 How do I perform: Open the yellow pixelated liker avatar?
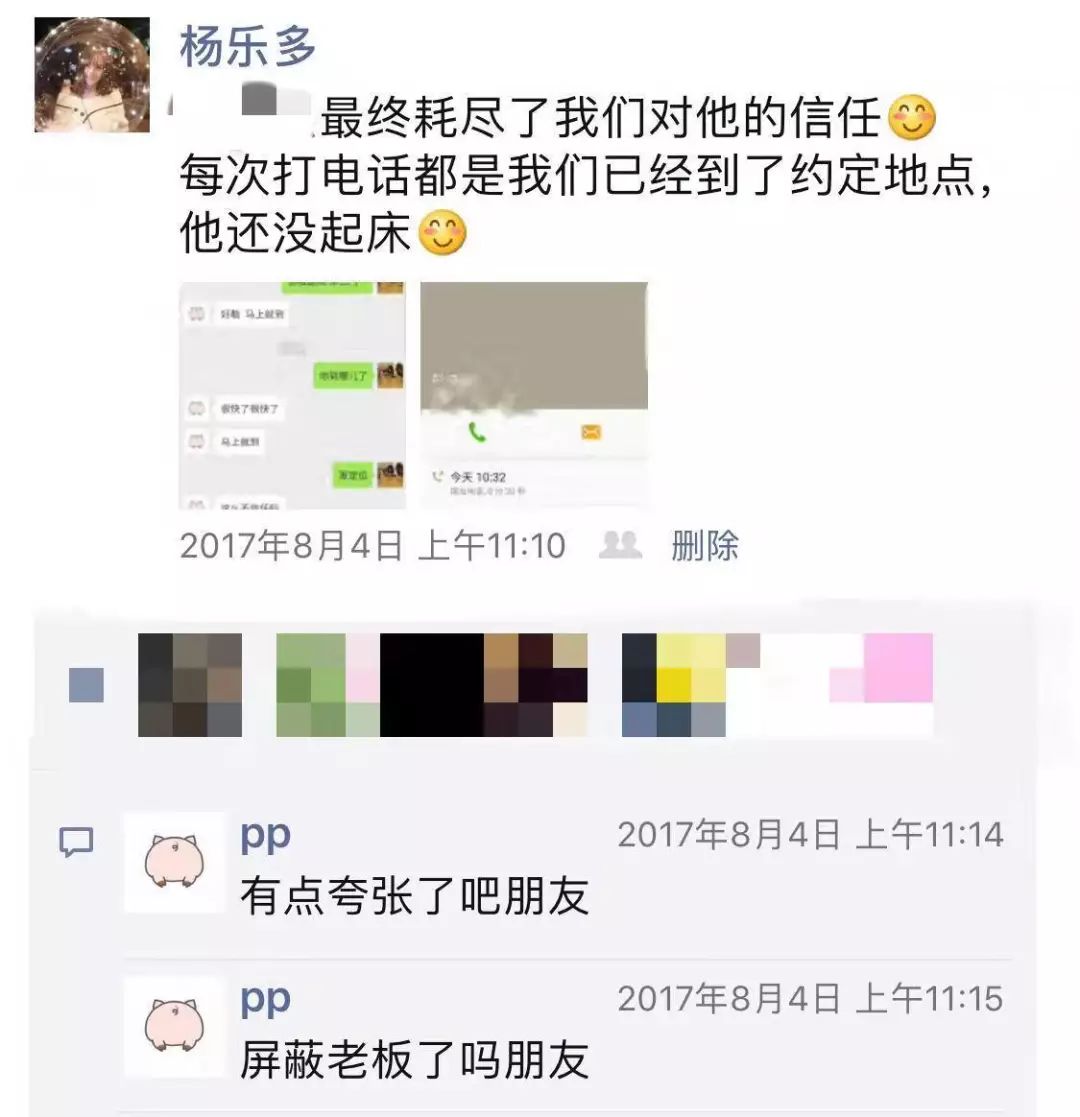click(x=674, y=685)
